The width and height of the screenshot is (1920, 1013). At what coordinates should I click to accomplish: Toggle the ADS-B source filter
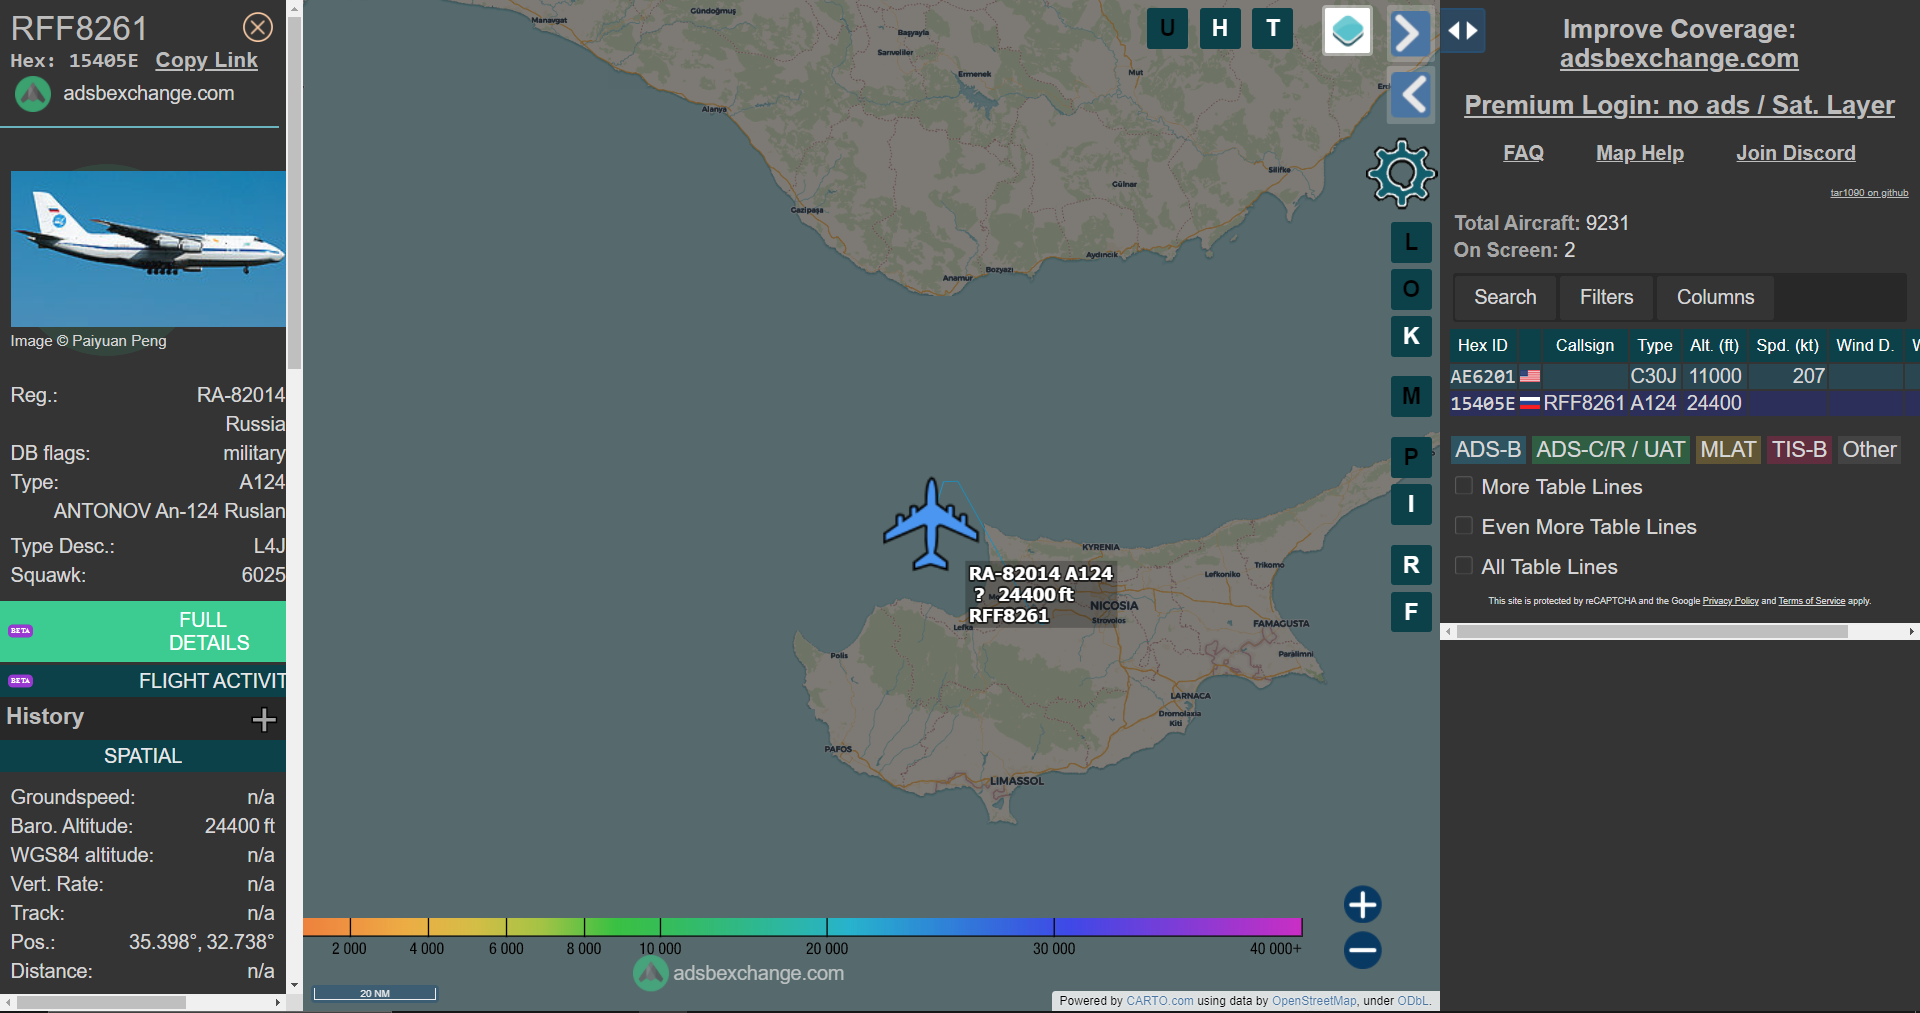1488,450
